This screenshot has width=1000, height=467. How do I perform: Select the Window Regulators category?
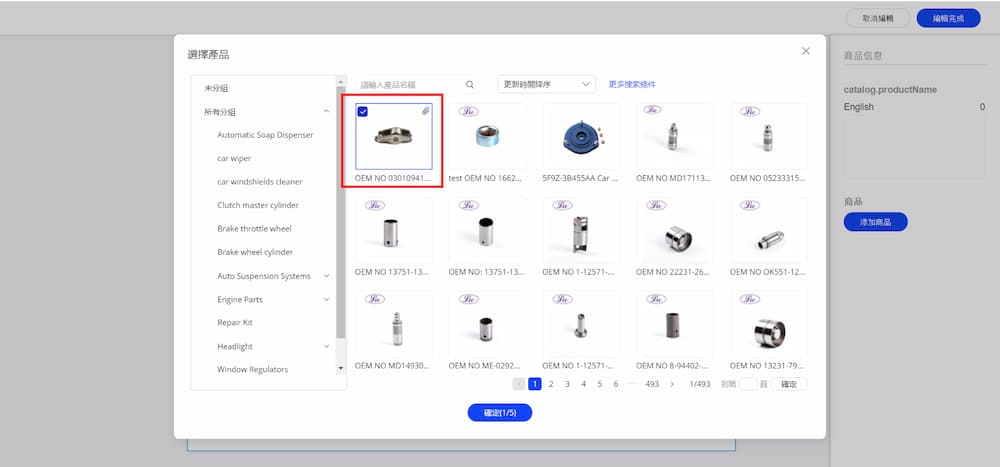pos(253,369)
